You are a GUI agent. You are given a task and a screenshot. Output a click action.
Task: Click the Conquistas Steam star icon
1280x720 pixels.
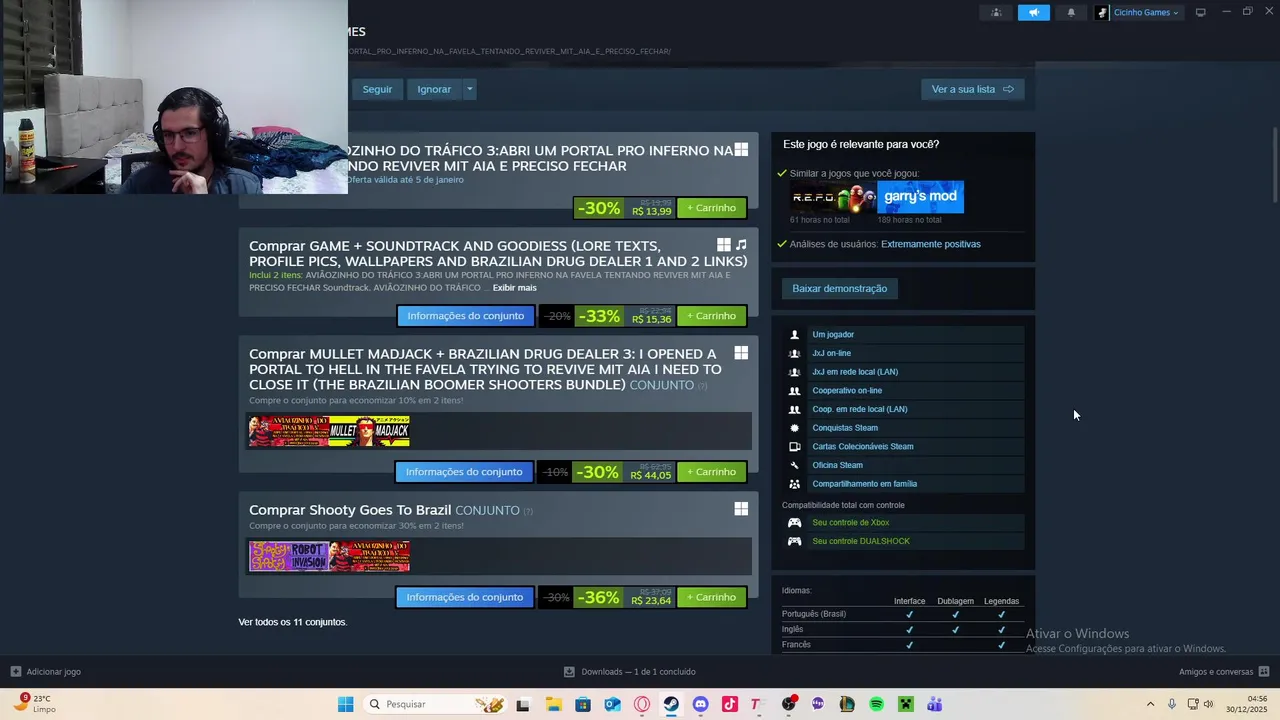tap(795, 428)
